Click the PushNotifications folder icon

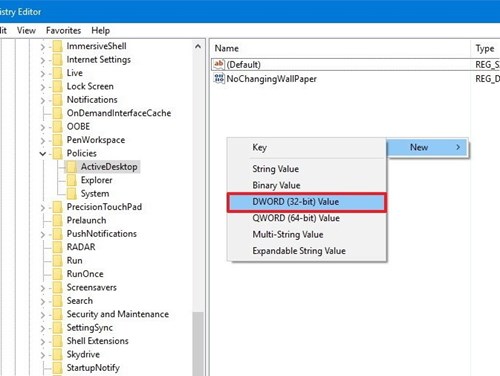pos(58,234)
